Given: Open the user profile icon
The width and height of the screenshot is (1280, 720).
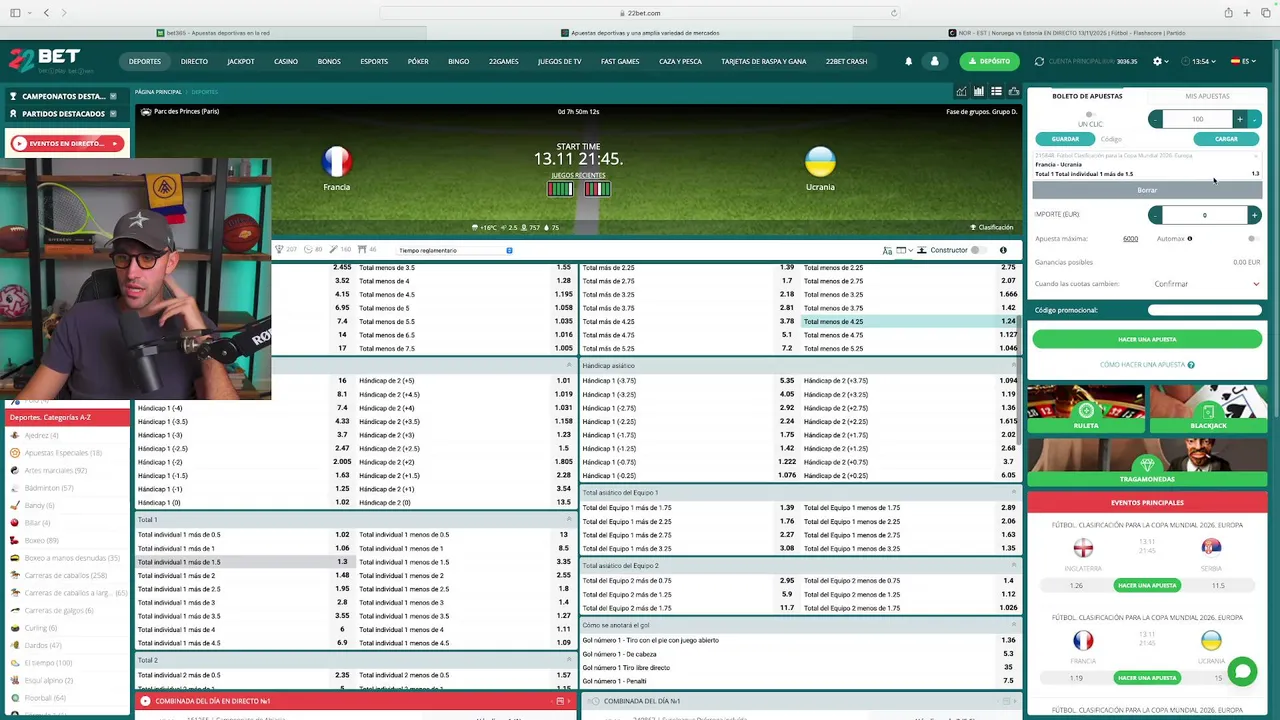Looking at the screenshot, I should tap(935, 61).
